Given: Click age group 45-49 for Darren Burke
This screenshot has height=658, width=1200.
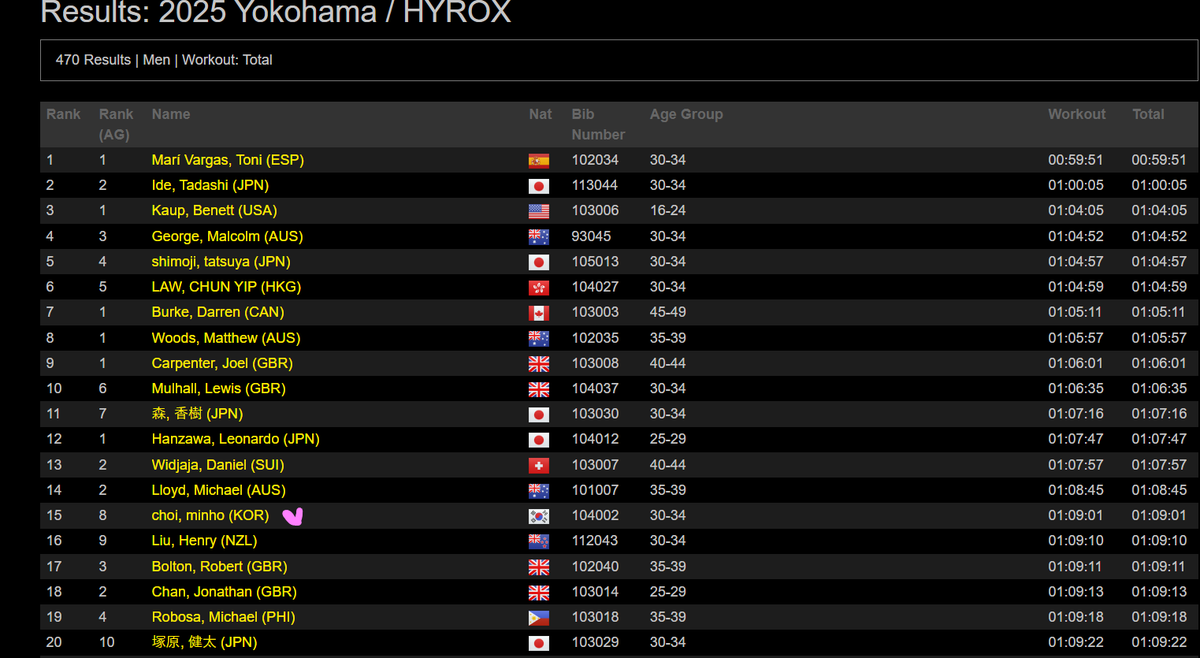Looking at the screenshot, I should coord(668,312).
